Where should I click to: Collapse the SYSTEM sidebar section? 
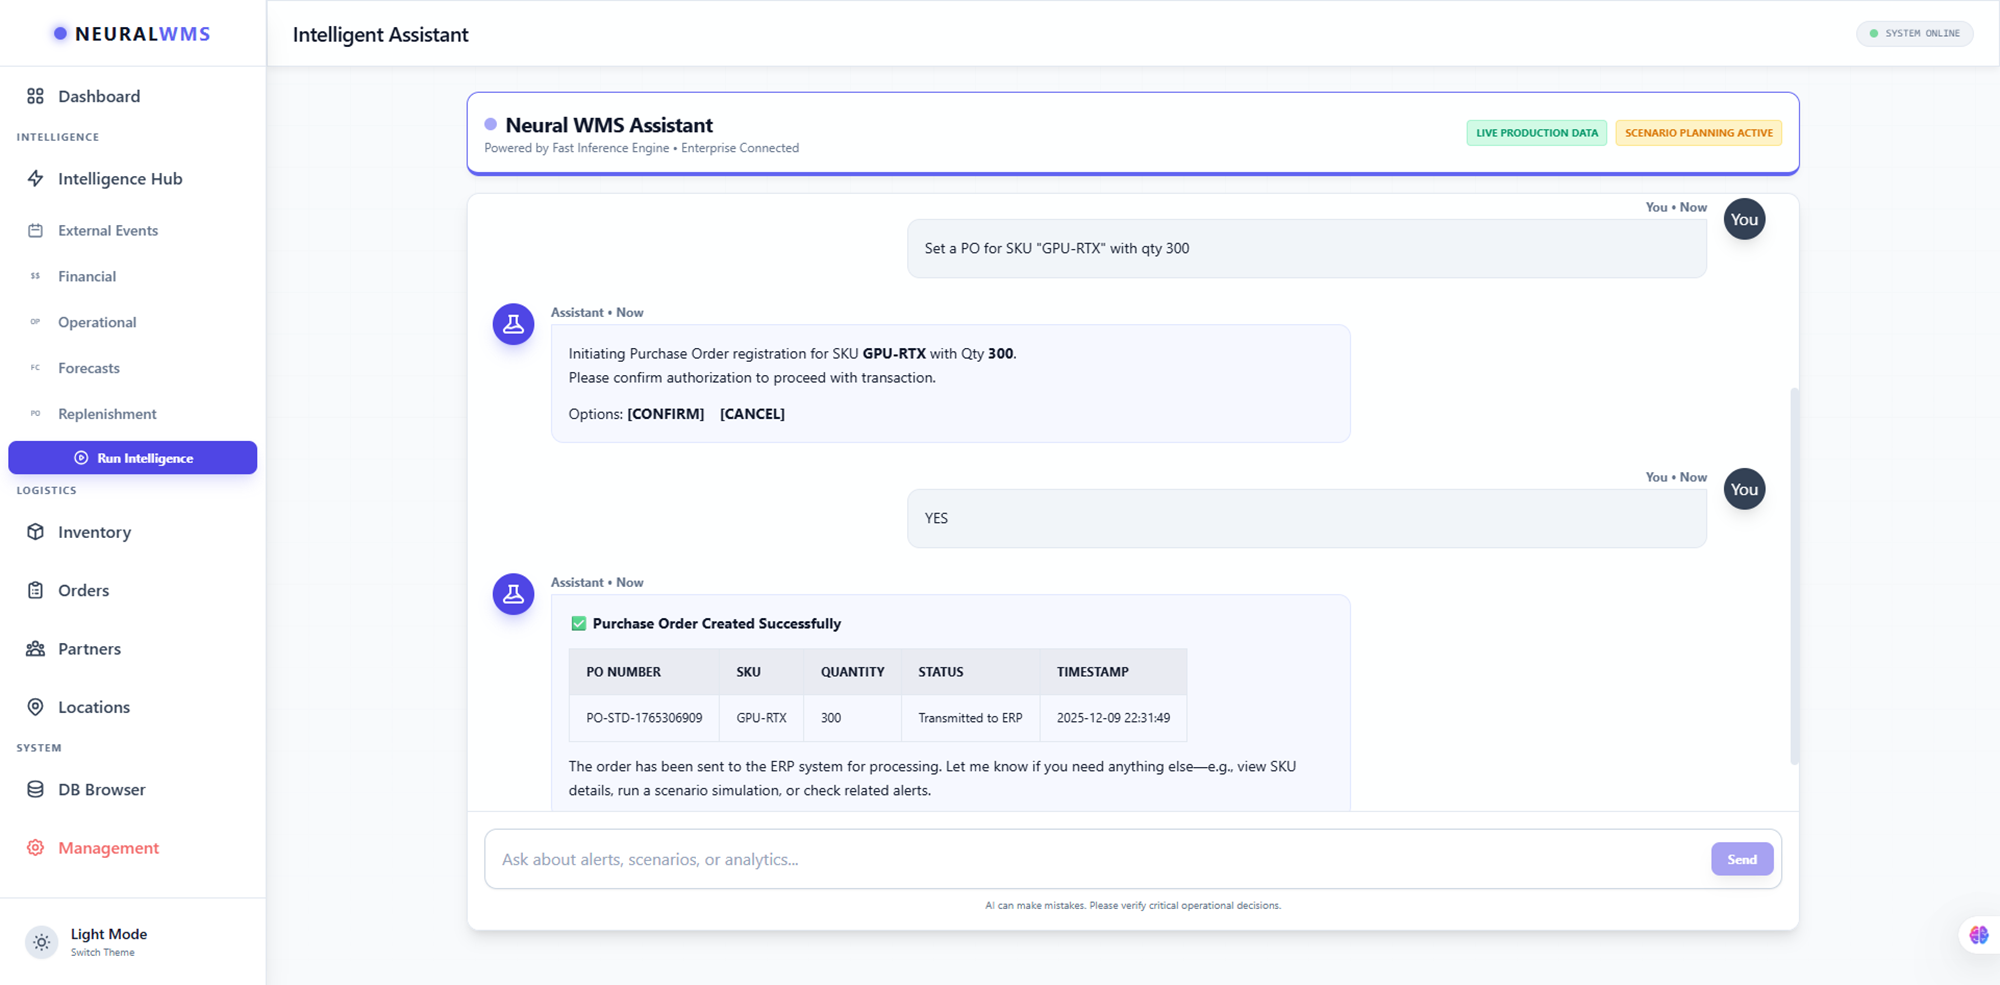[x=39, y=747]
